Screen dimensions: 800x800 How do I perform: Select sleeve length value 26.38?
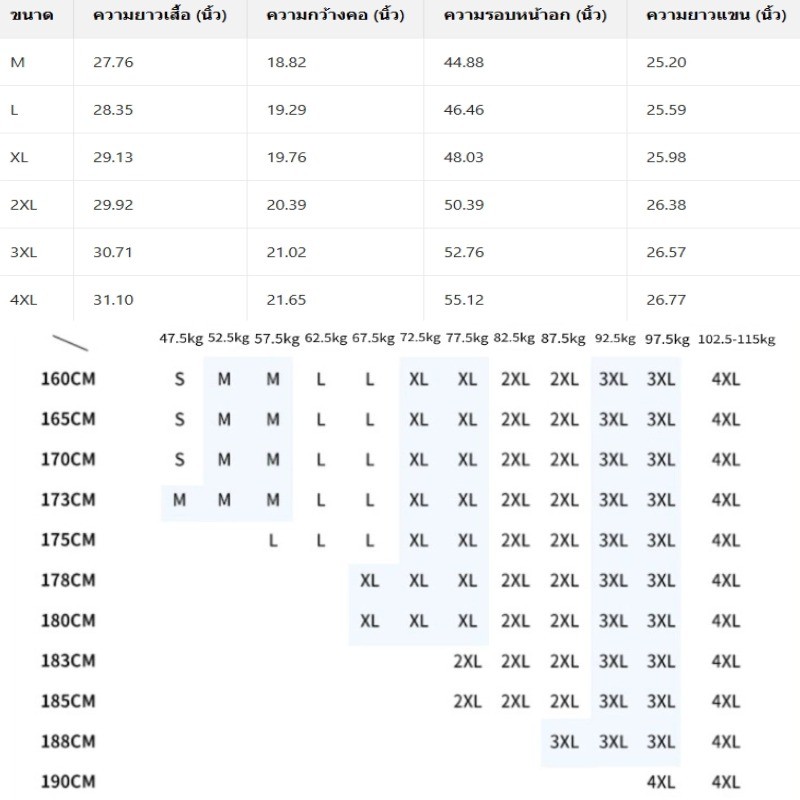click(x=666, y=205)
